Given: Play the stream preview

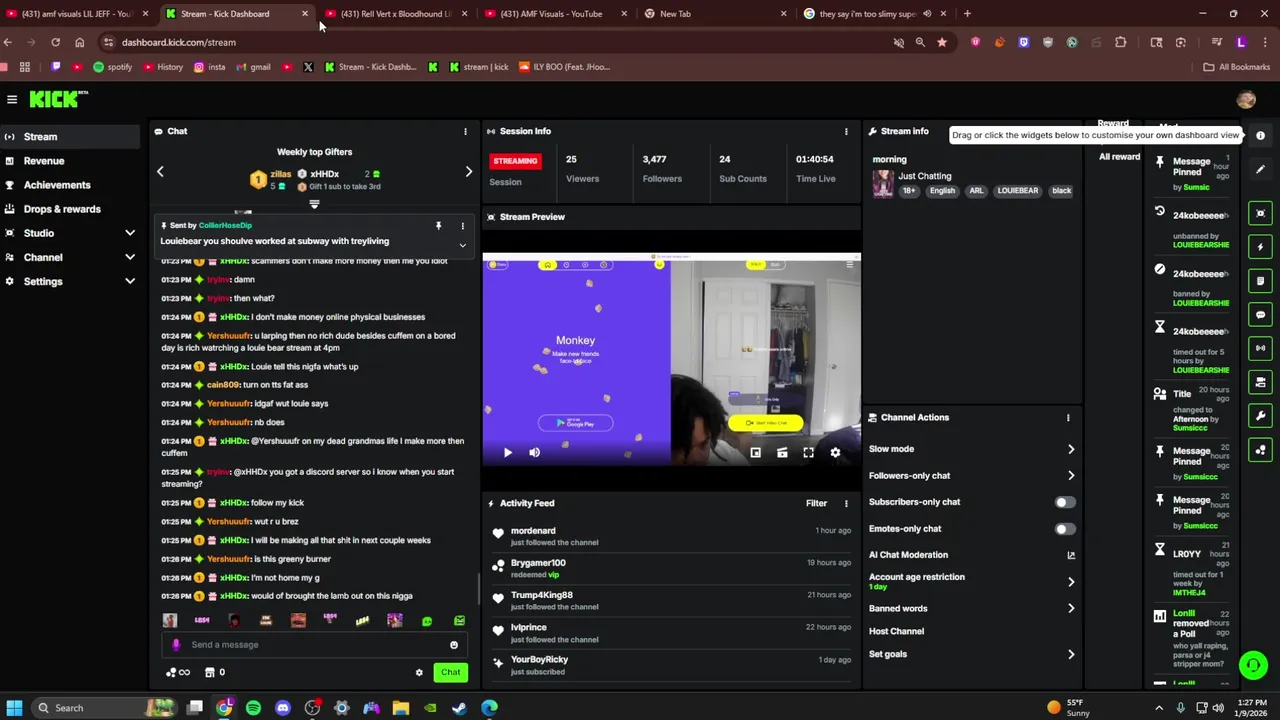Looking at the screenshot, I should coord(508,453).
